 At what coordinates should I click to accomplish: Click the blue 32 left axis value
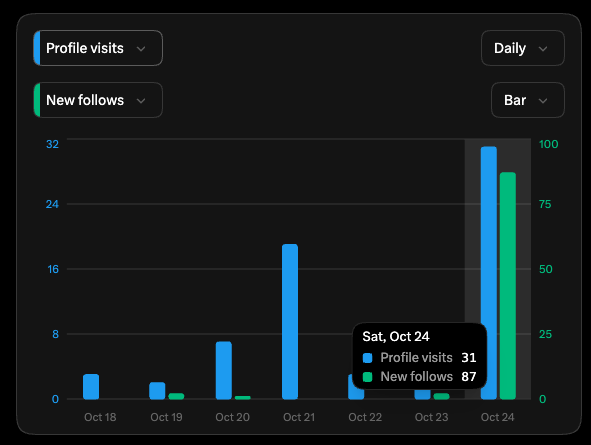coord(52,144)
